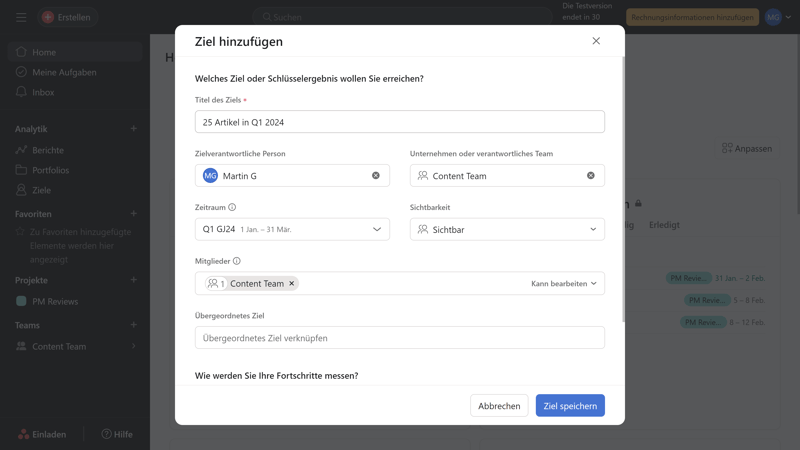Click Rechnungsinformationen hinzufügen button
The height and width of the screenshot is (450, 800).
coord(692,17)
